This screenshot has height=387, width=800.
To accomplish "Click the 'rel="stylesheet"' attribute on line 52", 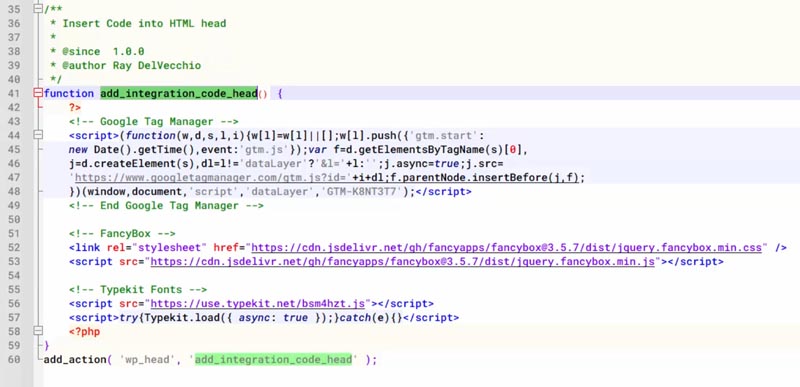I will (x=157, y=248).
